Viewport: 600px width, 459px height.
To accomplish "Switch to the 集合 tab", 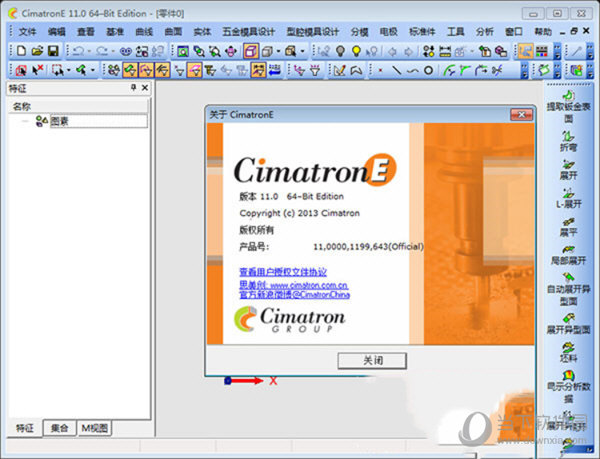I will tap(59, 428).
